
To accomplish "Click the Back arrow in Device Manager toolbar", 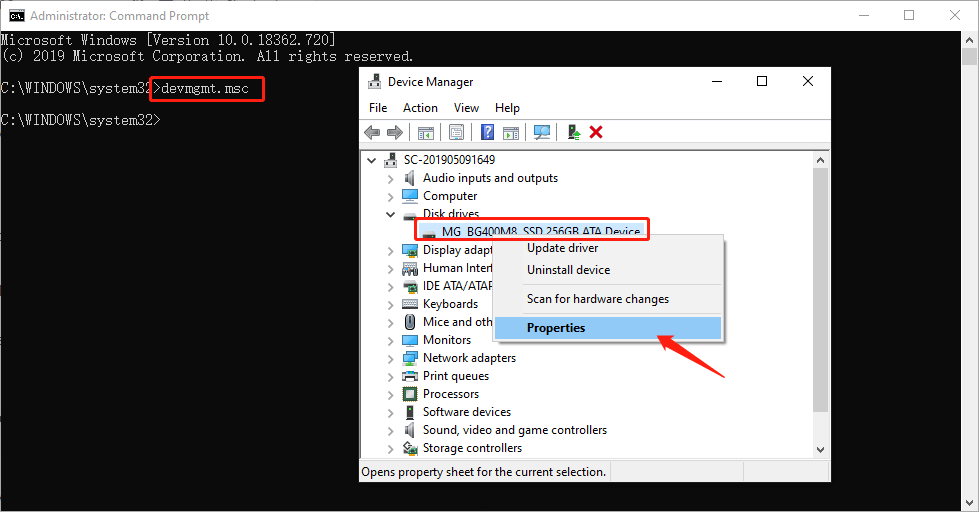I will [x=372, y=132].
